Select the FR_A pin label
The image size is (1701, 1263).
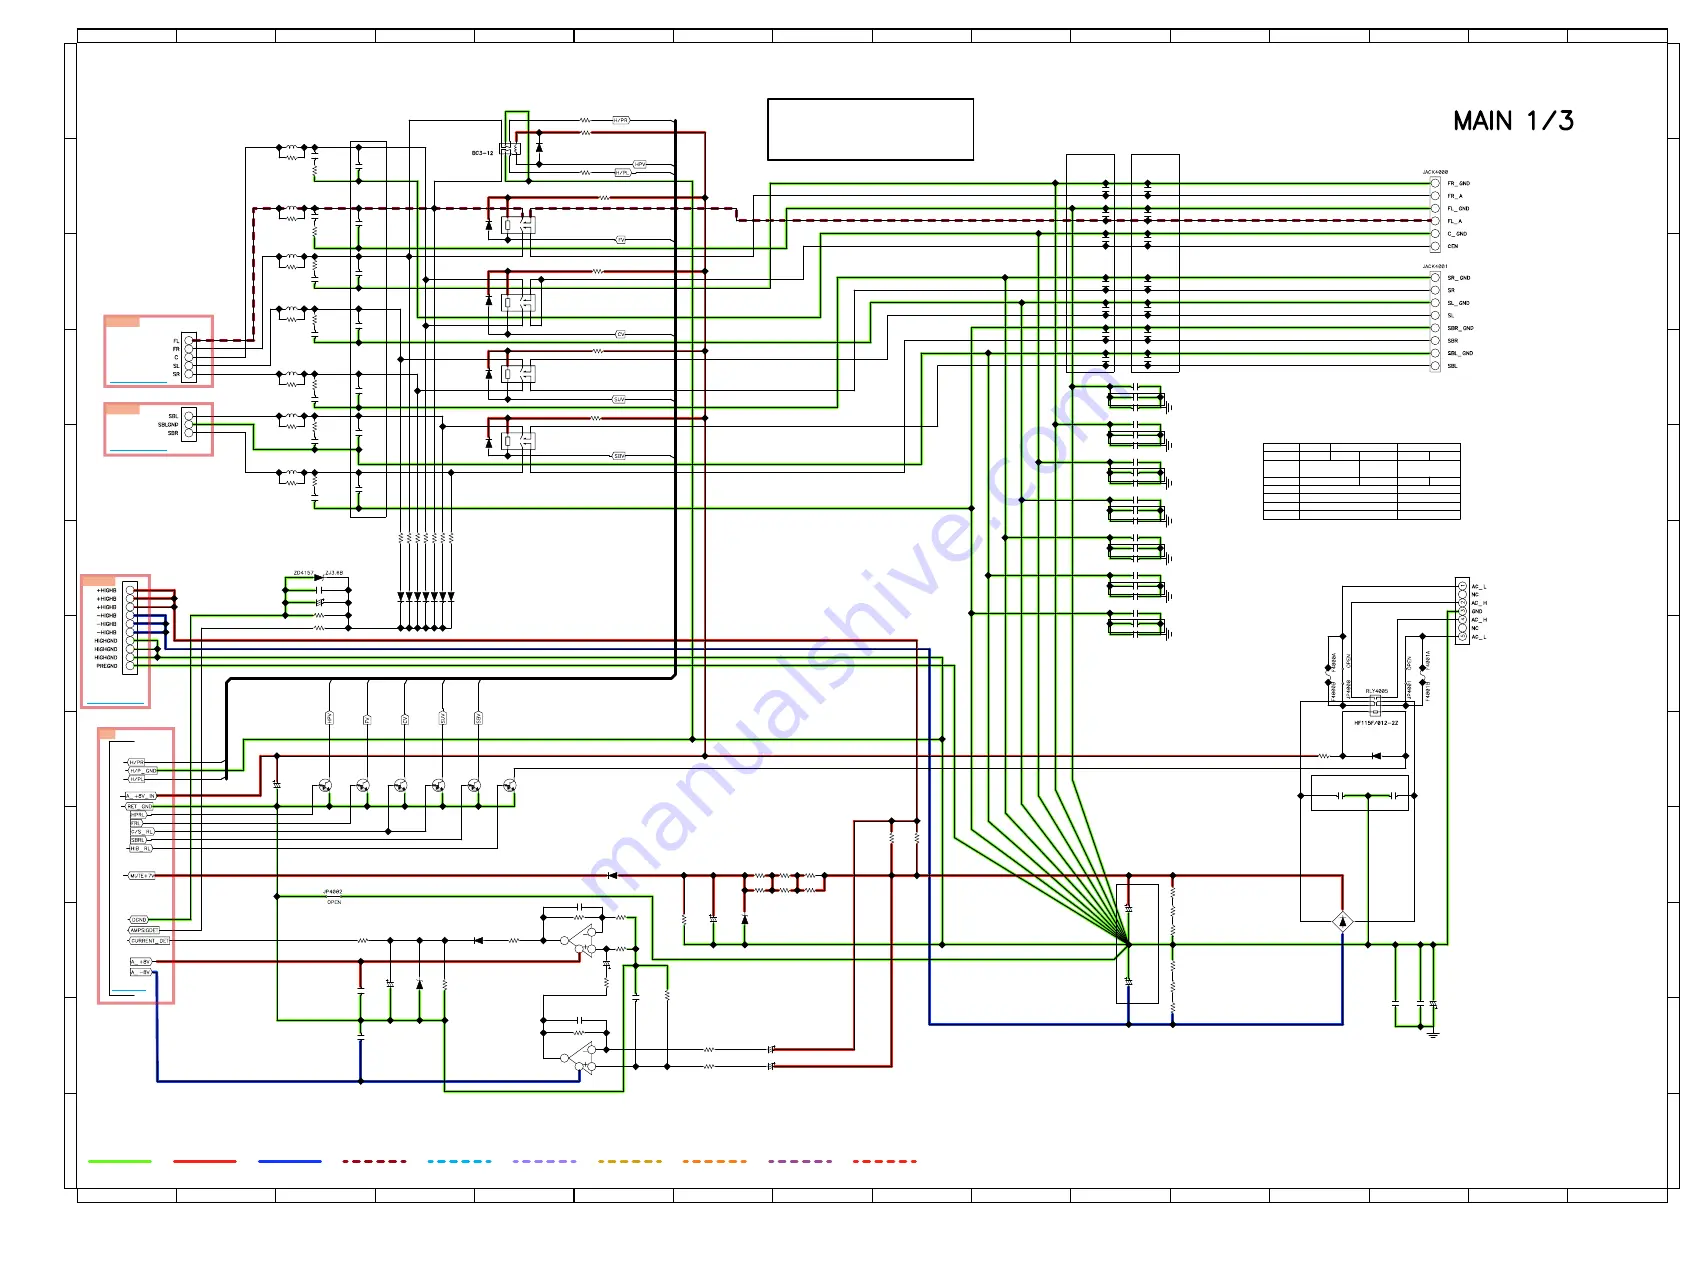click(1455, 196)
